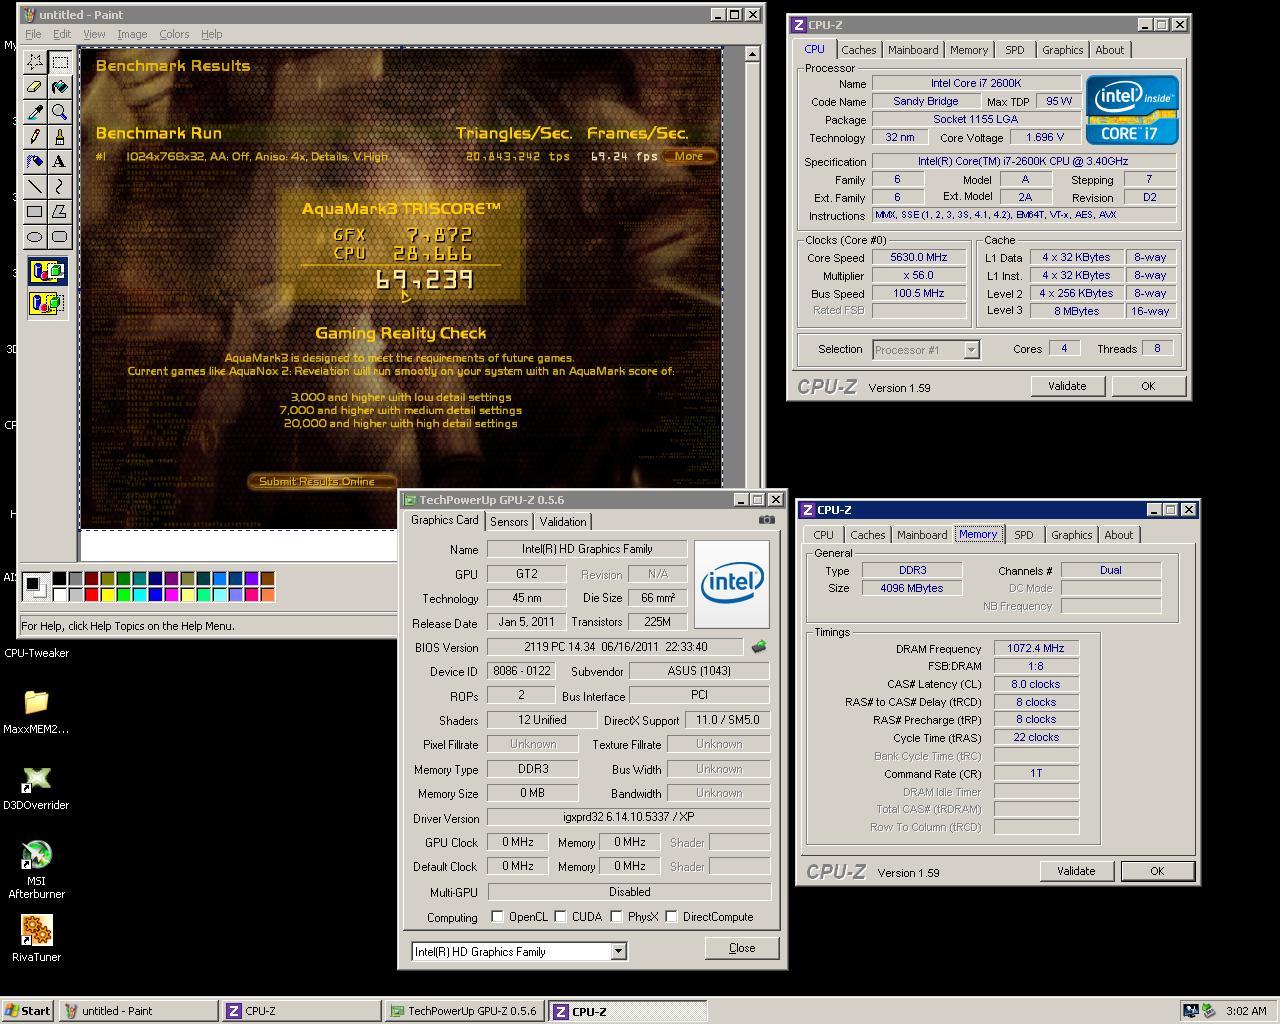
Task: Open the MSI Afterburner desktop shortcut
Action: pos(36,870)
